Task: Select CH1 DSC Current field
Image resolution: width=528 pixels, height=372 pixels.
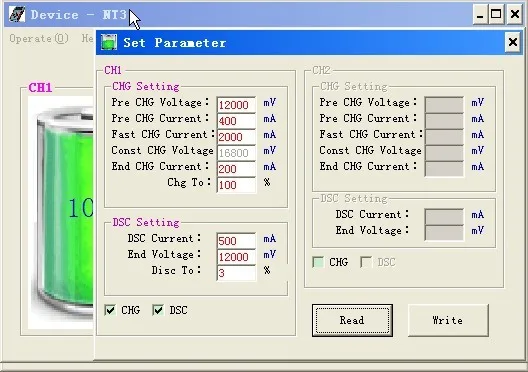Action: tap(236, 241)
